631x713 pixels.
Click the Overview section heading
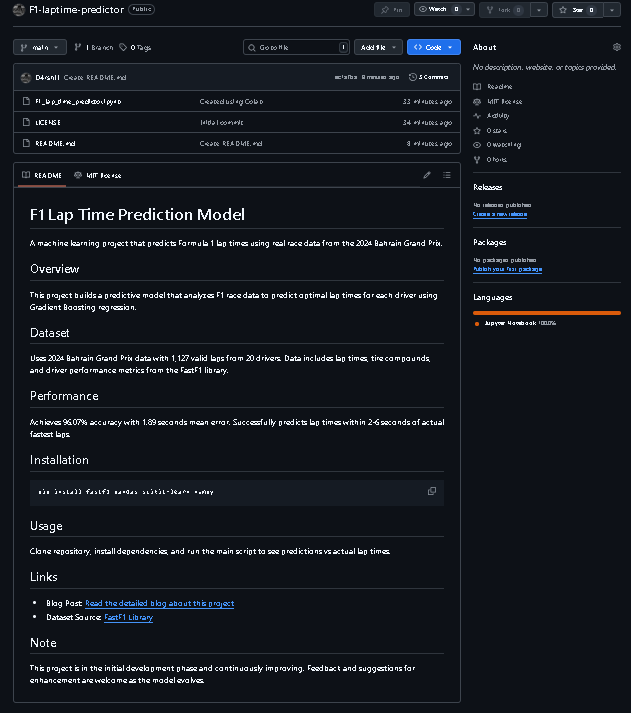coord(55,269)
